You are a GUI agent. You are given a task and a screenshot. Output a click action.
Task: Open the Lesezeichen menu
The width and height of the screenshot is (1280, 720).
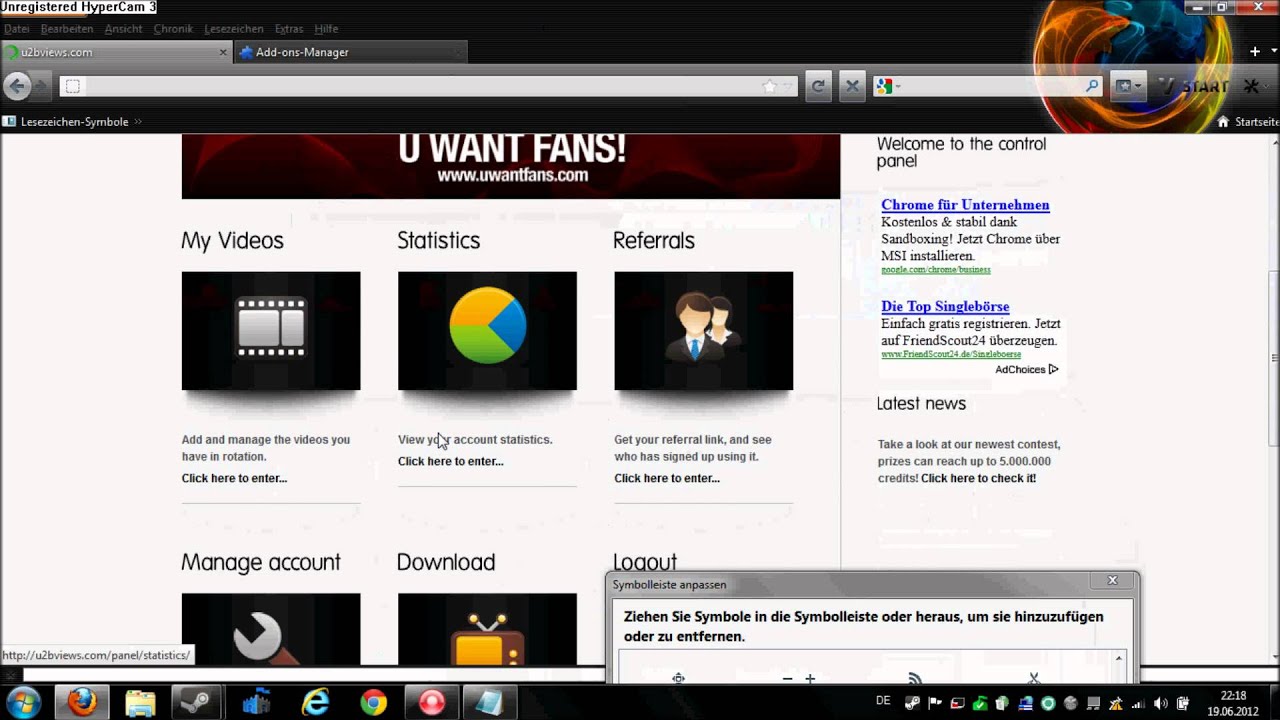[x=234, y=29]
